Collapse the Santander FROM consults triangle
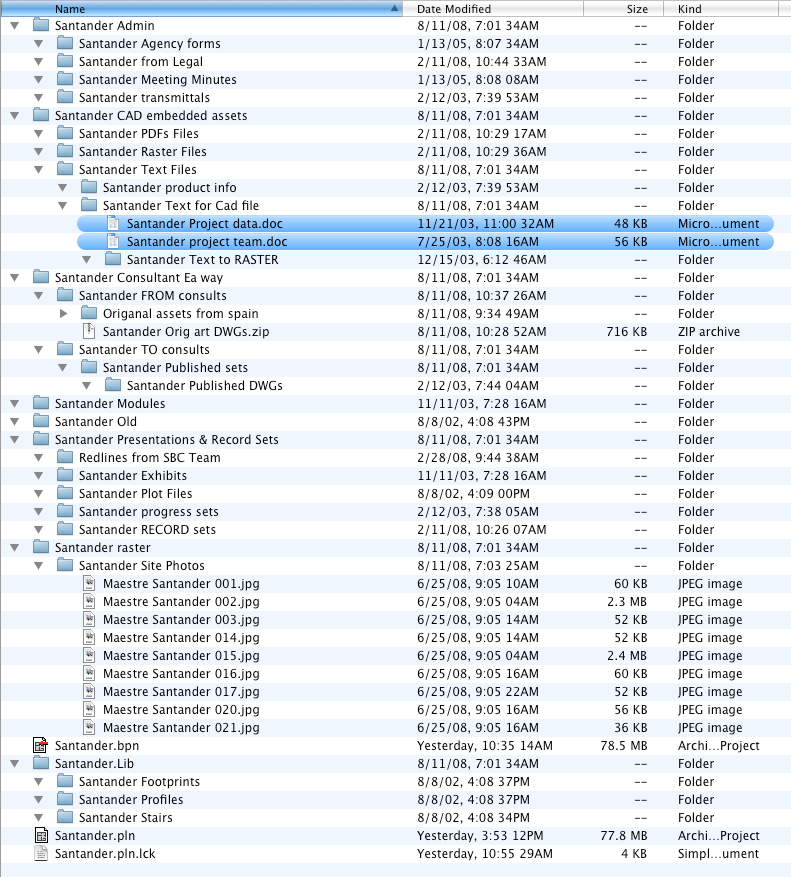791x877 pixels. pyautogui.click(x=39, y=295)
